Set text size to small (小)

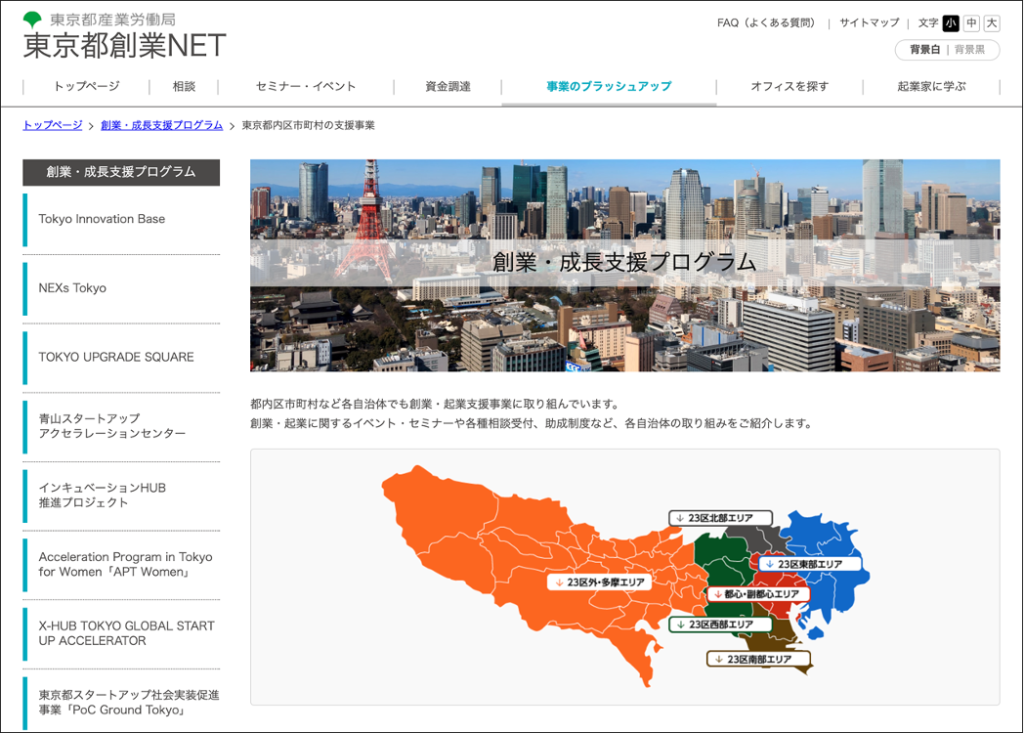pos(950,23)
